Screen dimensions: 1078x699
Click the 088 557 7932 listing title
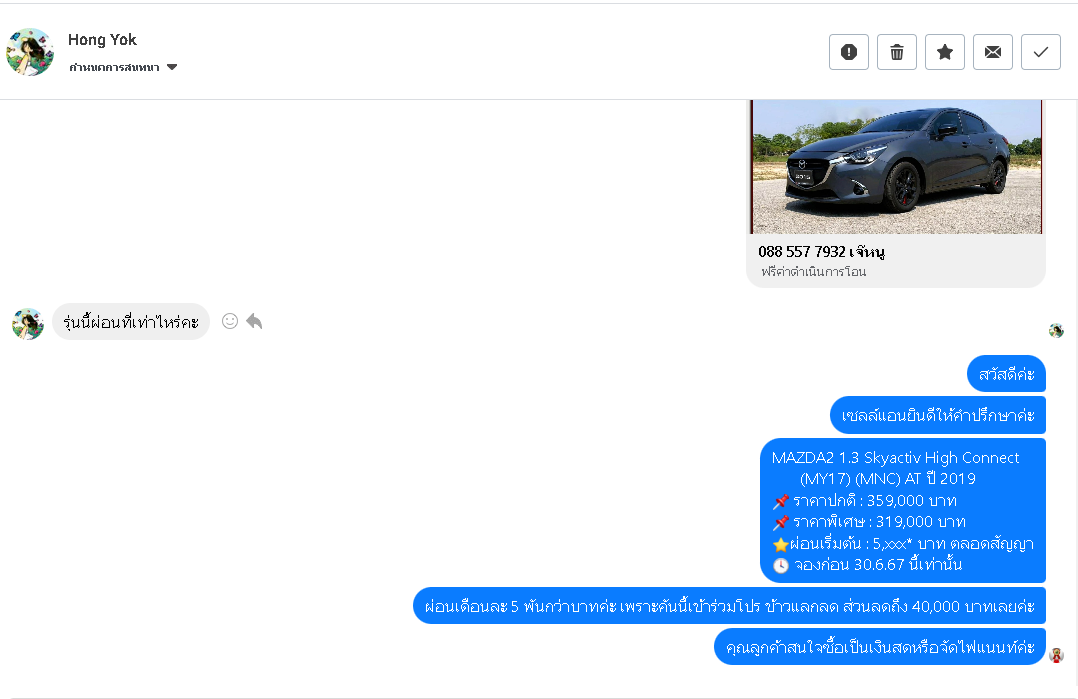[821, 252]
